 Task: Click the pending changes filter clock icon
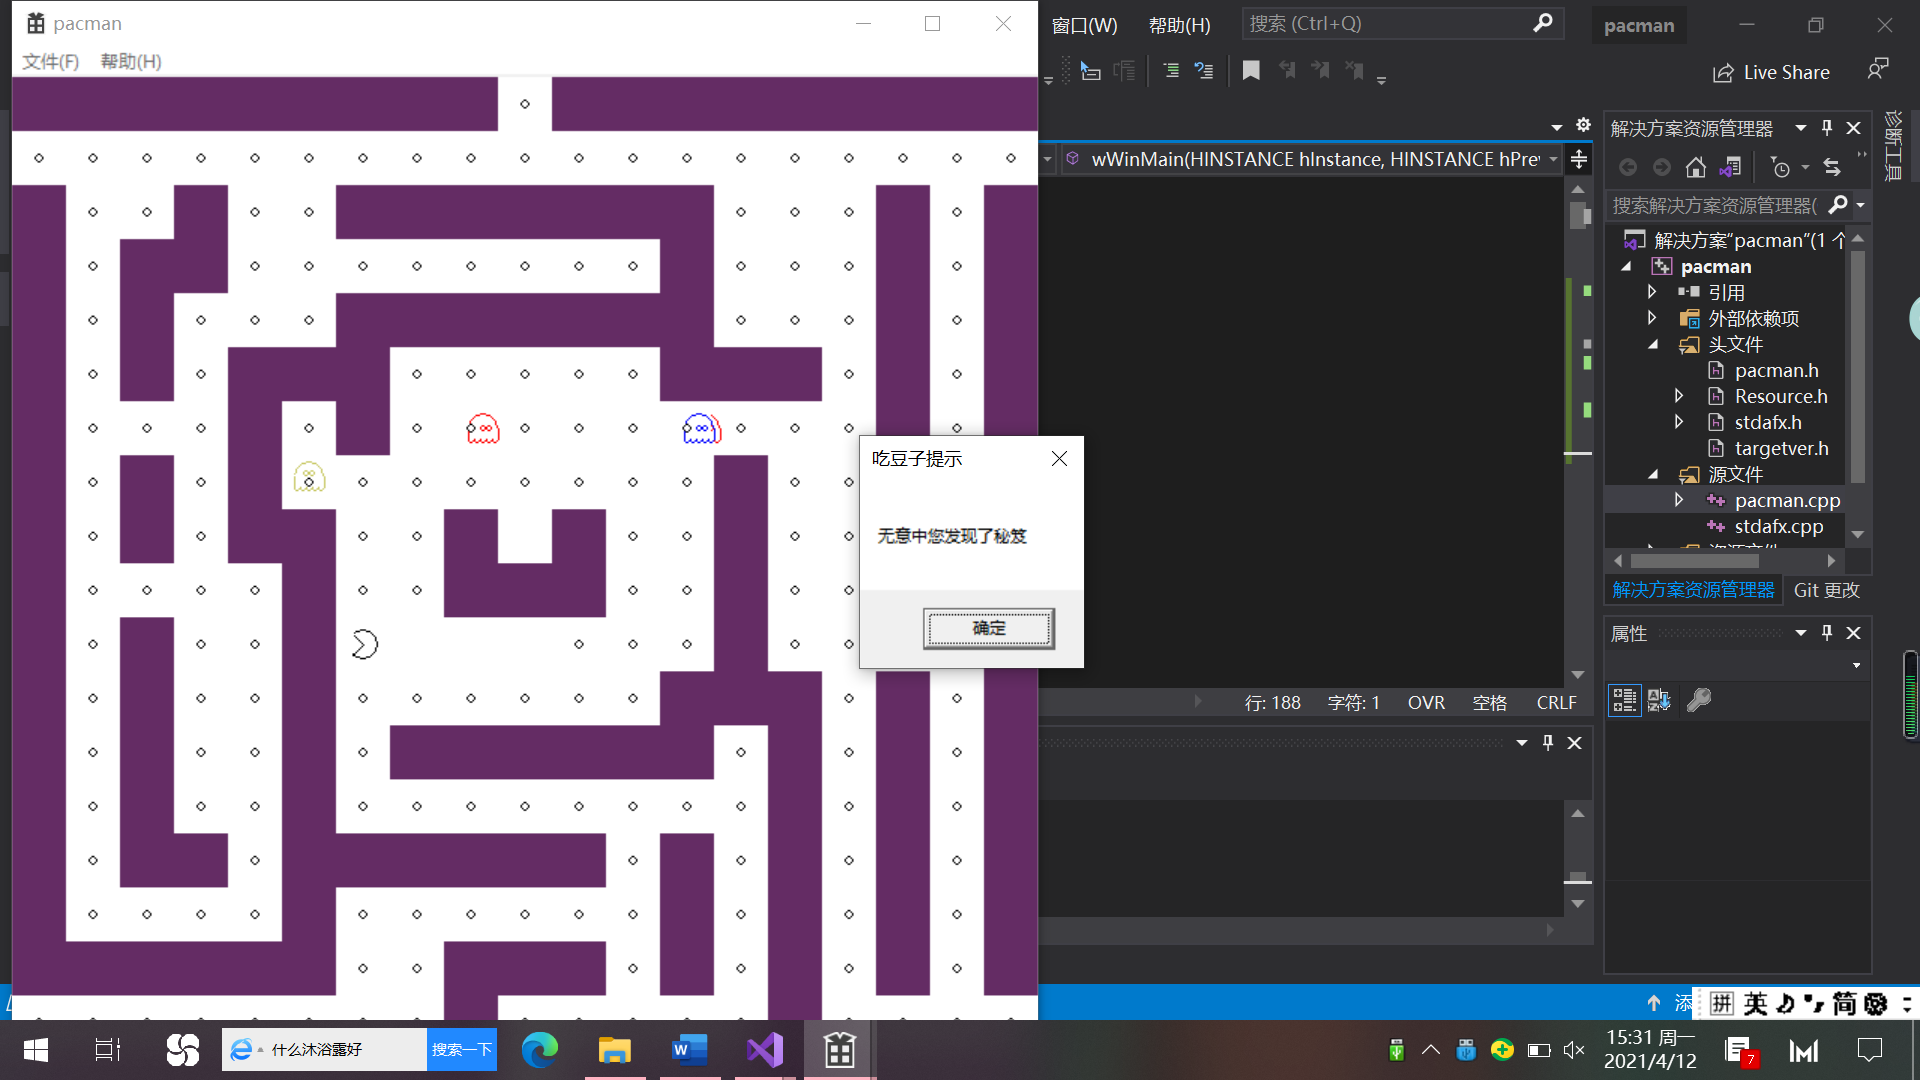pos(1780,167)
